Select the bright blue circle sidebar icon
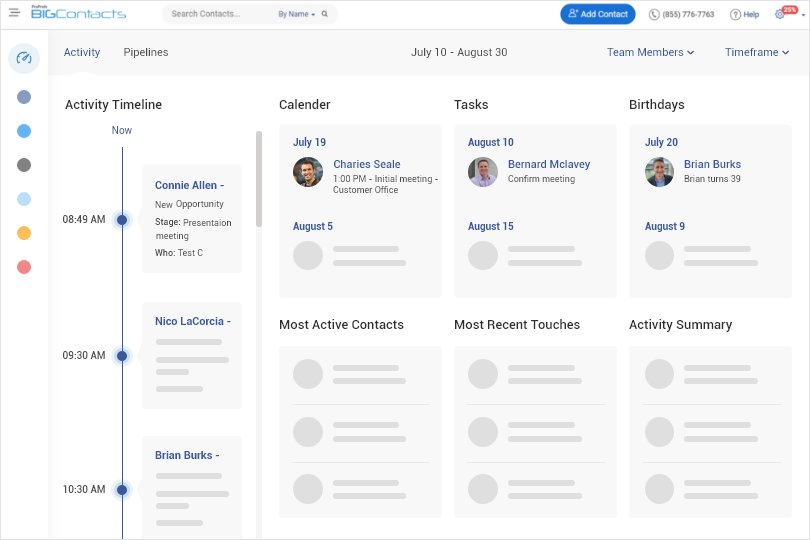This screenshot has height=540, width=810. (24, 131)
